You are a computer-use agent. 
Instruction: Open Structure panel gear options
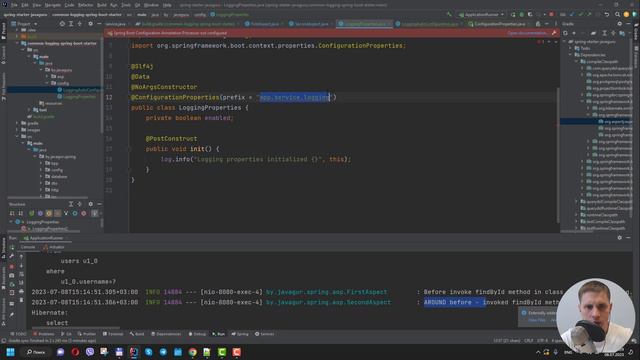point(91,204)
